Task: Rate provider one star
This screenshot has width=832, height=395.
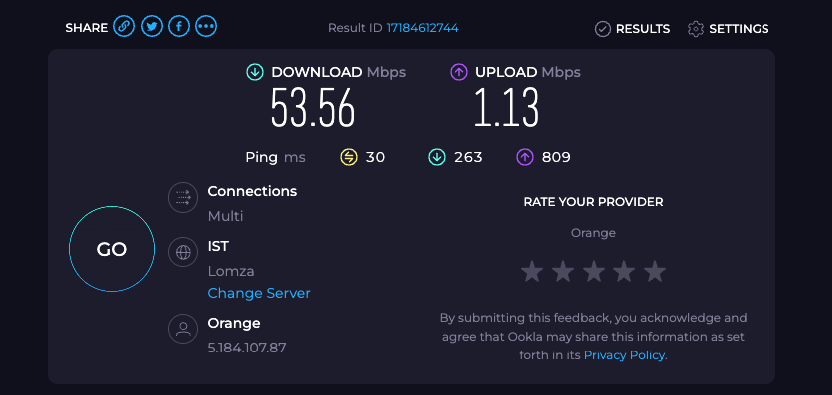Action: click(x=532, y=272)
